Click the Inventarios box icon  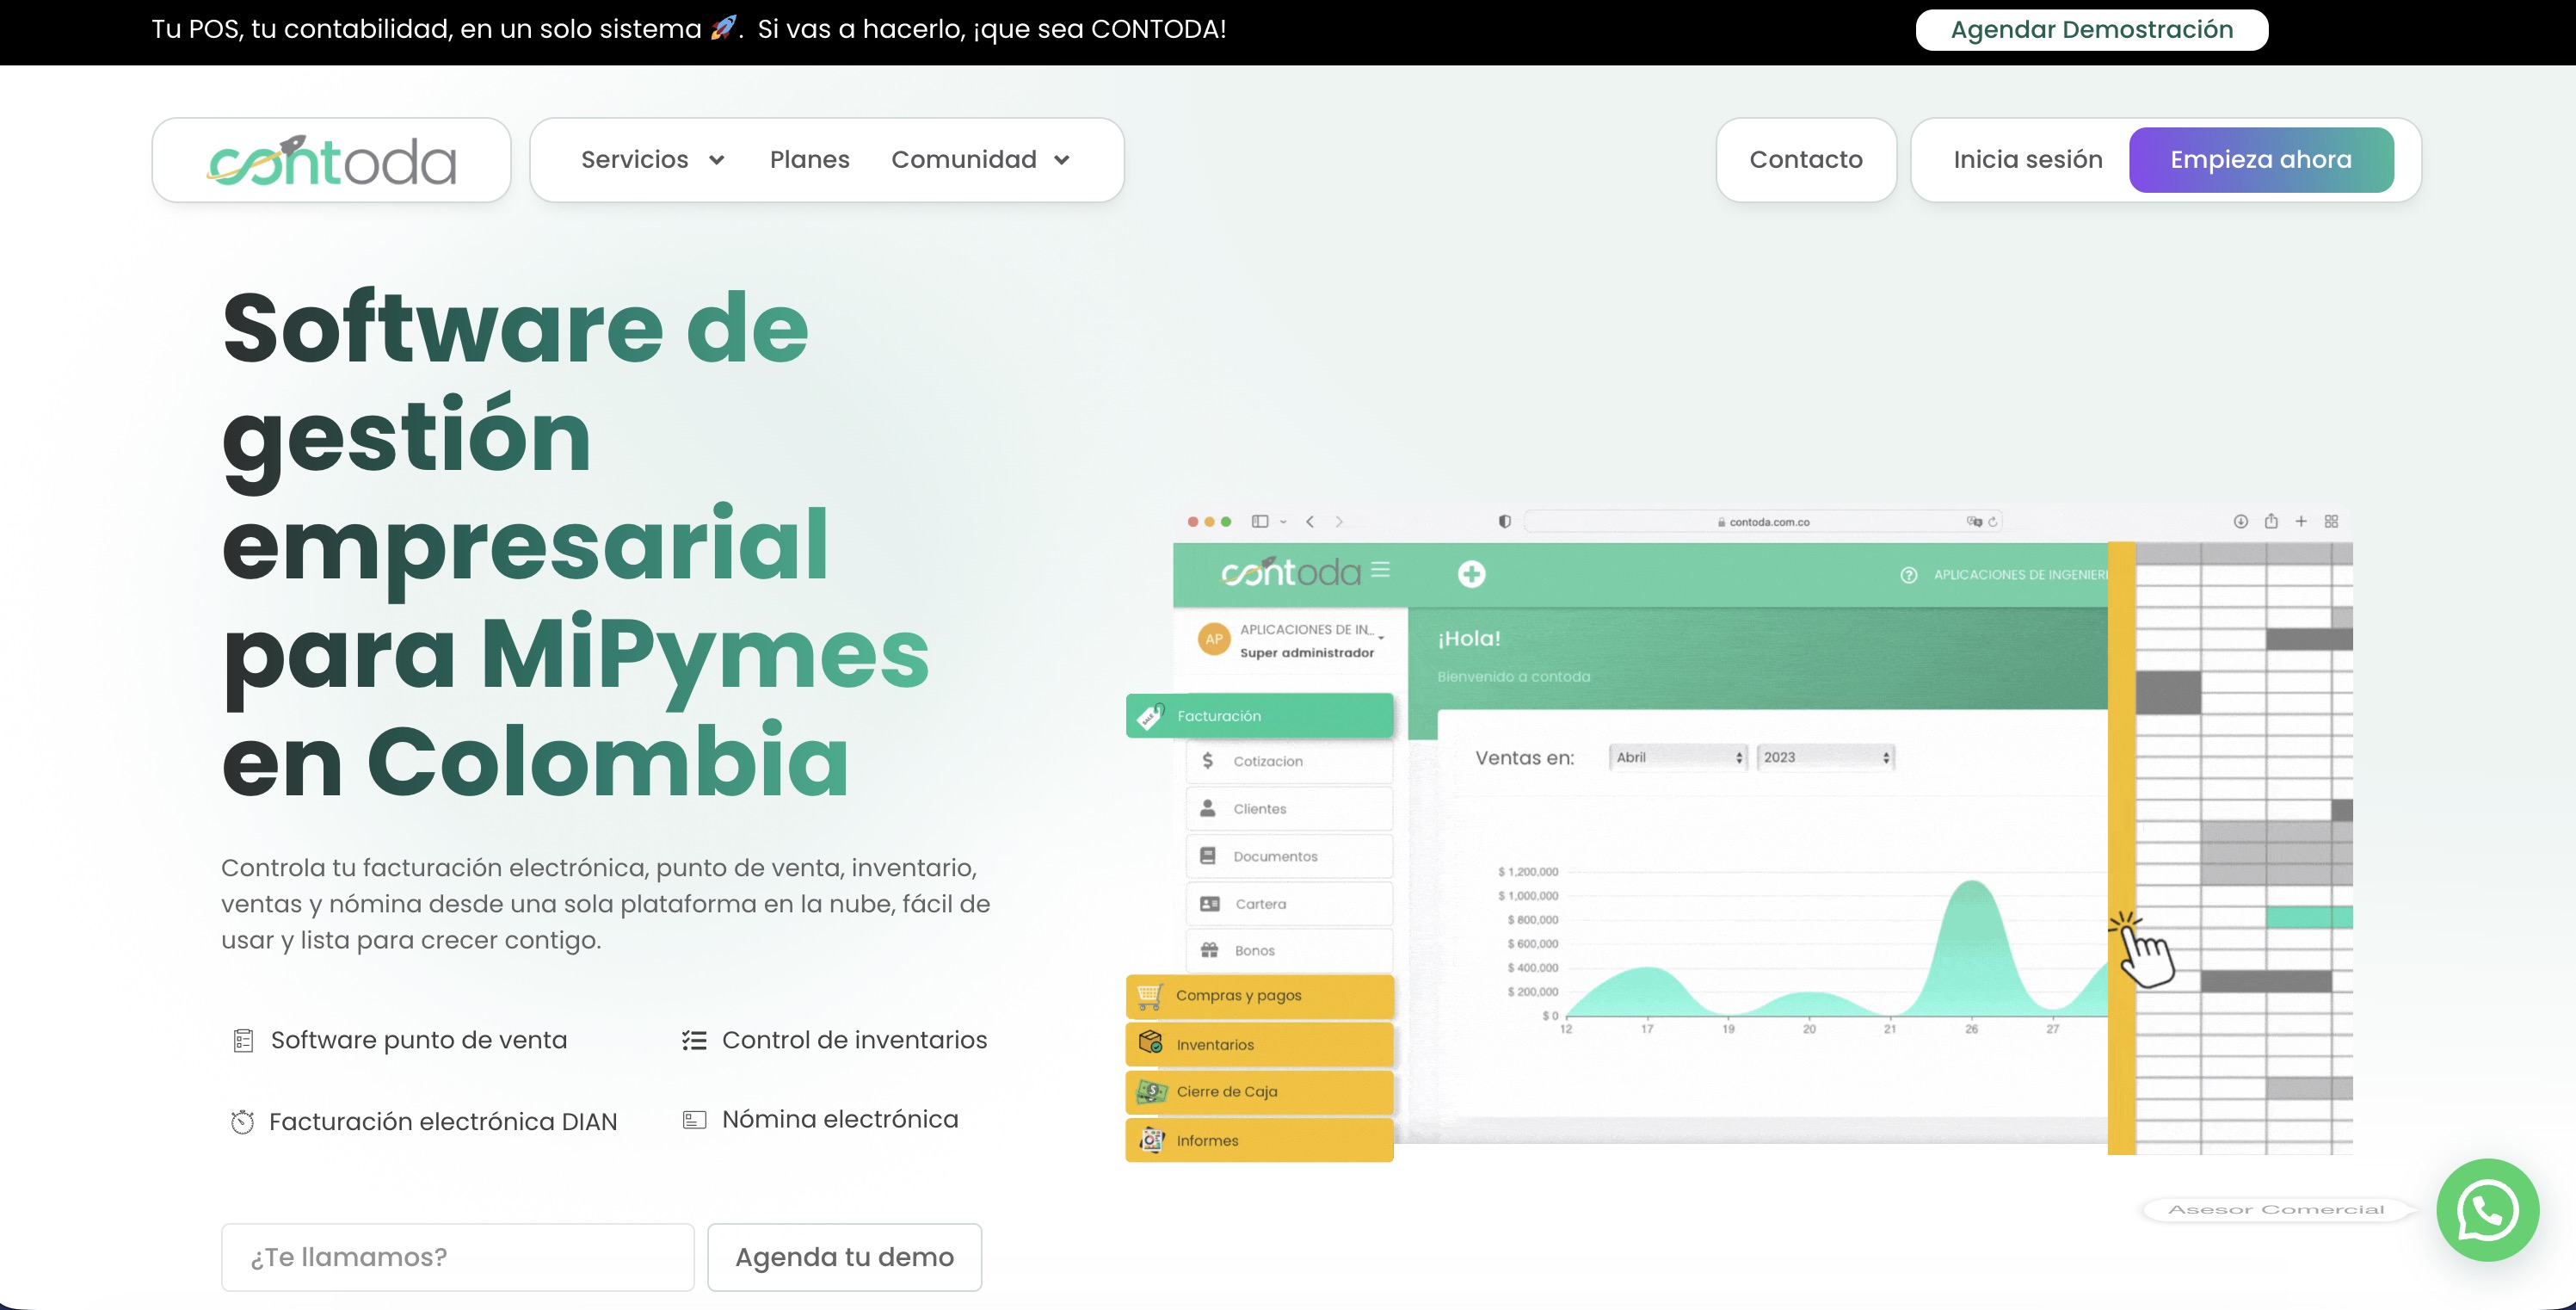pos(1150,1043)
